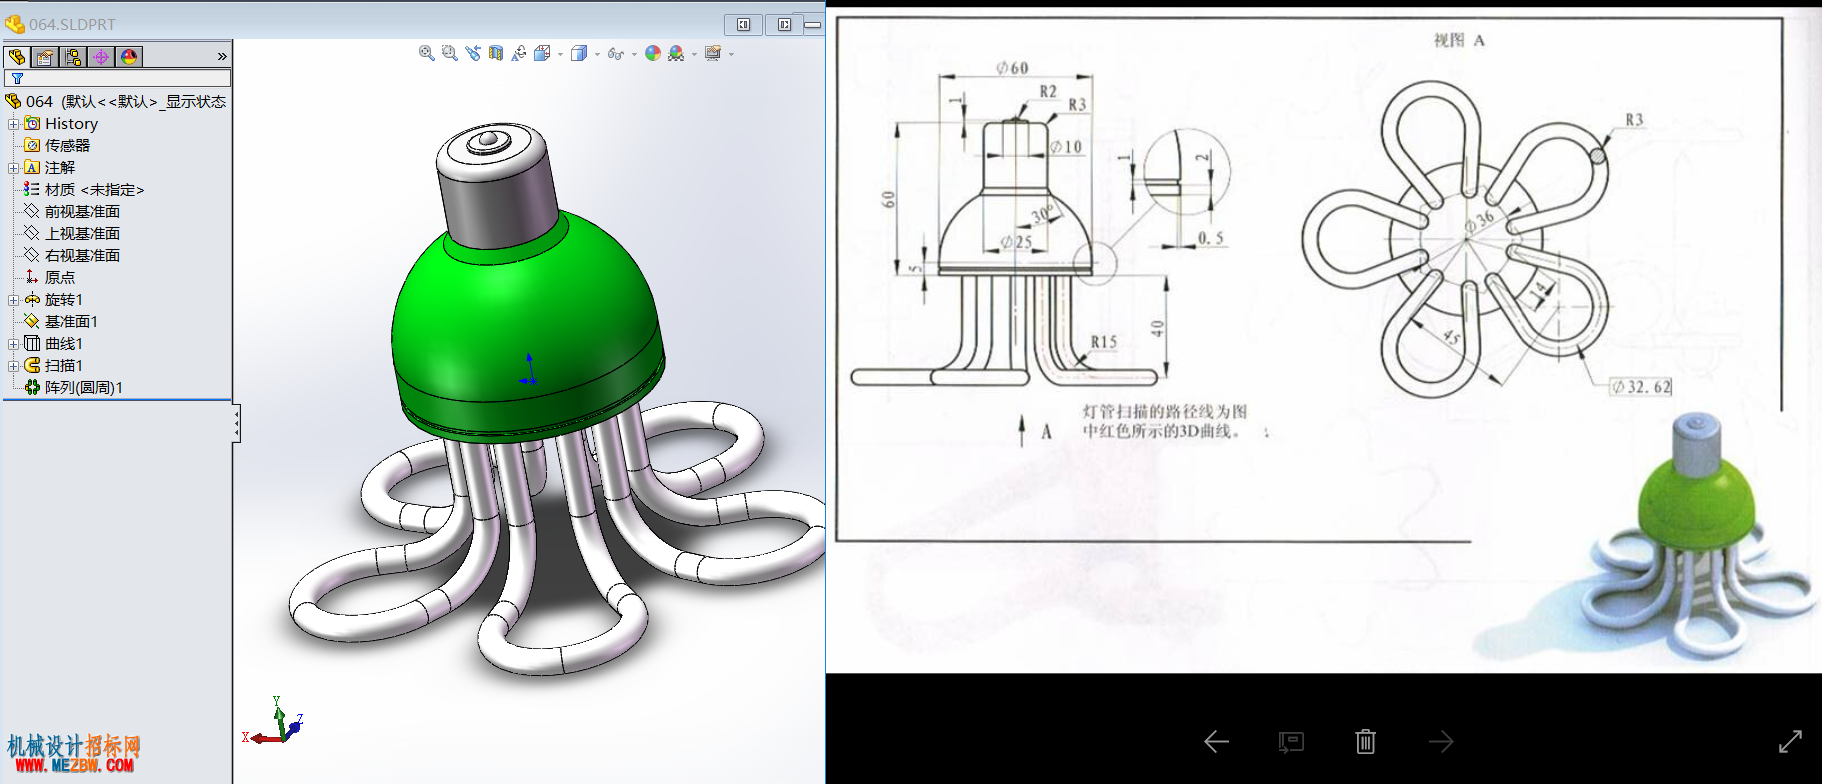Select 材质 <未指定> material item

pos(94,190)
